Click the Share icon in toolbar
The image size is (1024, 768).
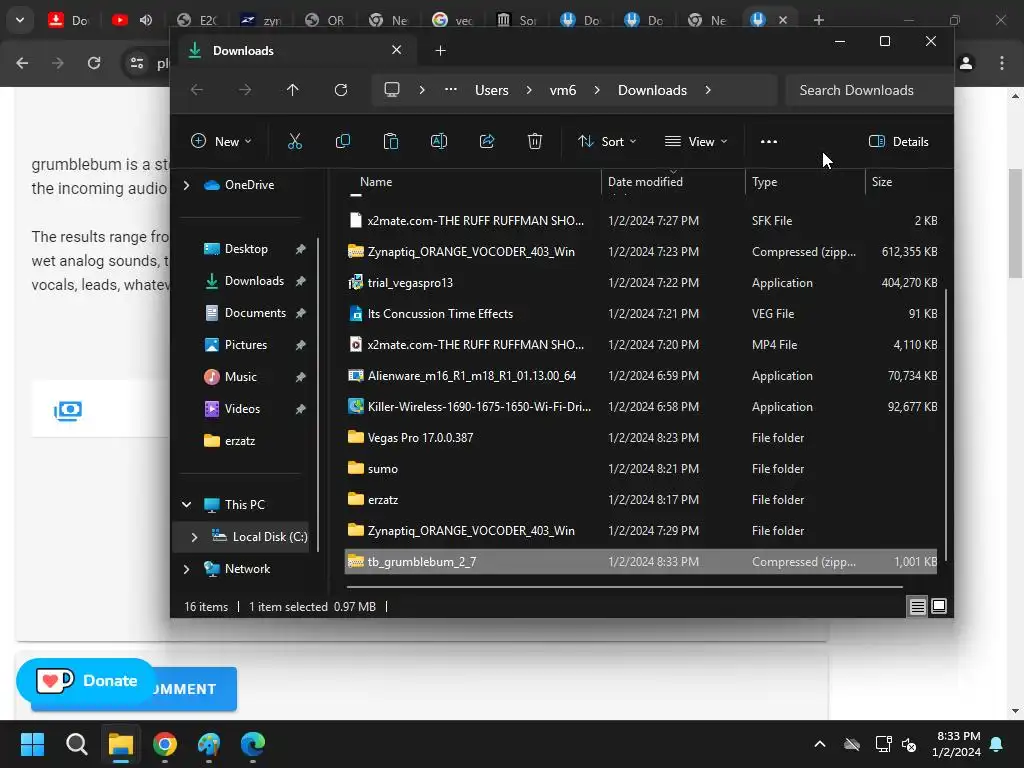point(487,141)
